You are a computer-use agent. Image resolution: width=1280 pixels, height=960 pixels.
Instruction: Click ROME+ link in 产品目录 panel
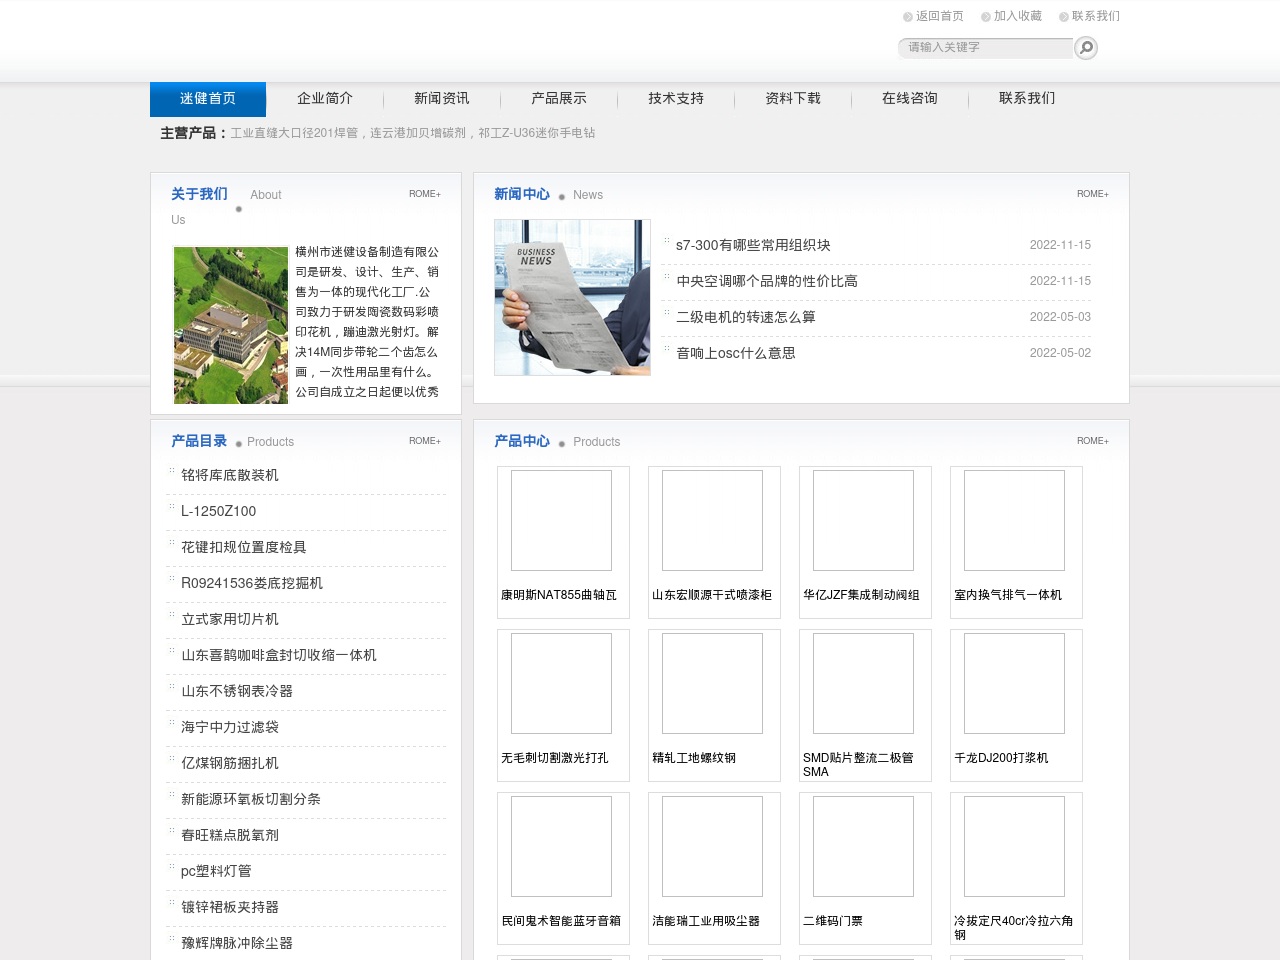tap(425, 441)
